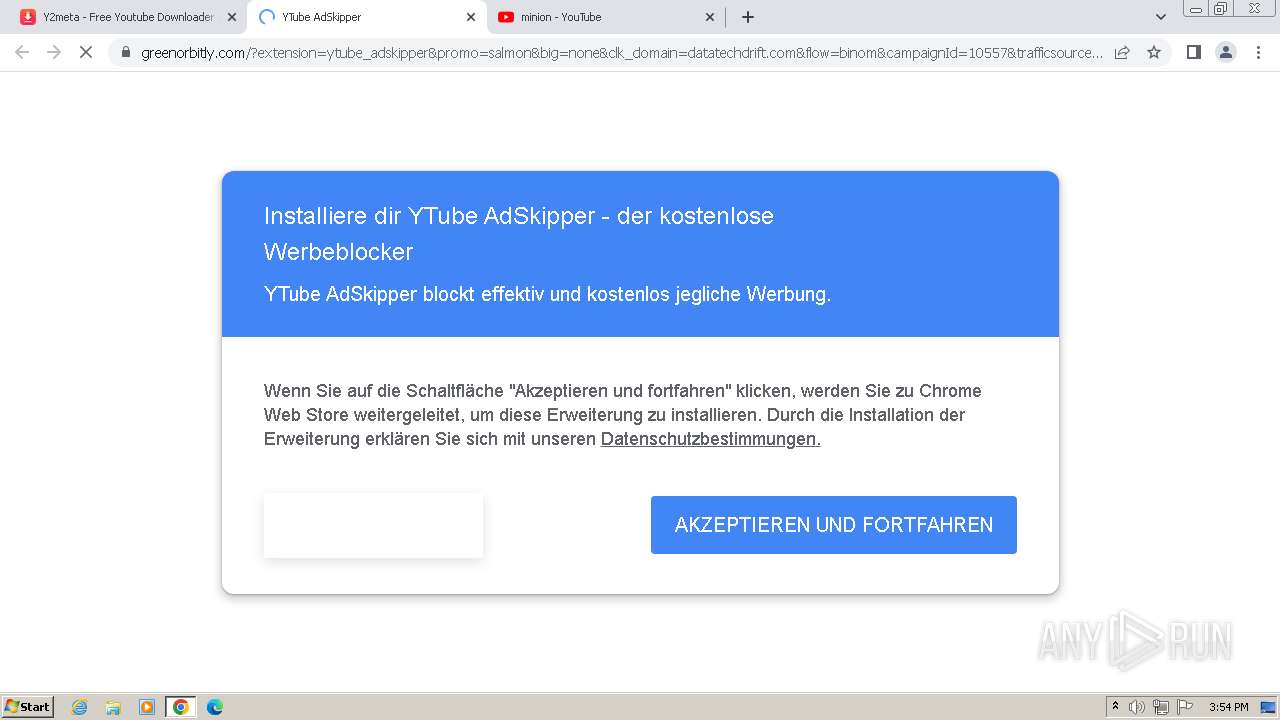Go forward to the next page
The width and height of the screenshot is (1280, 720).
click(54, 52)
